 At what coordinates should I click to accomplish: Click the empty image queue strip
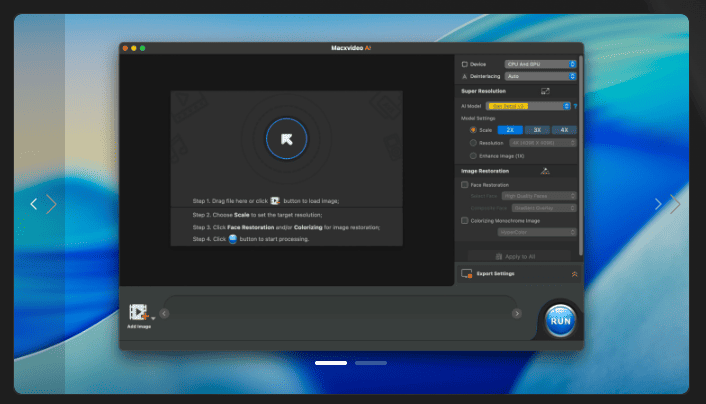click(340, 313)
